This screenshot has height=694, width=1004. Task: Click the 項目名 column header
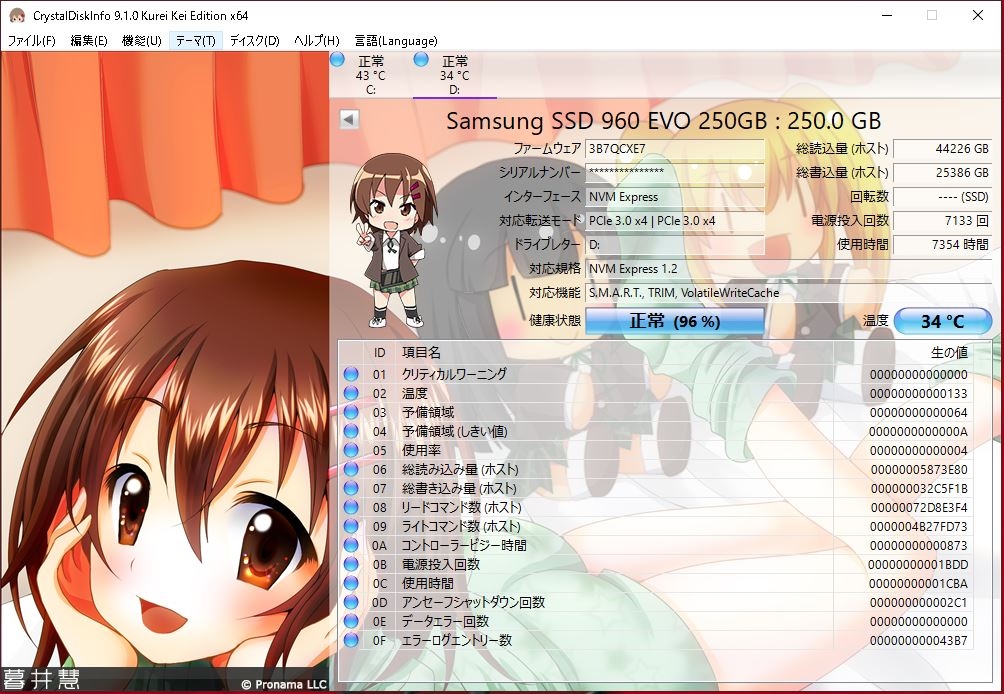click(421, 352)
